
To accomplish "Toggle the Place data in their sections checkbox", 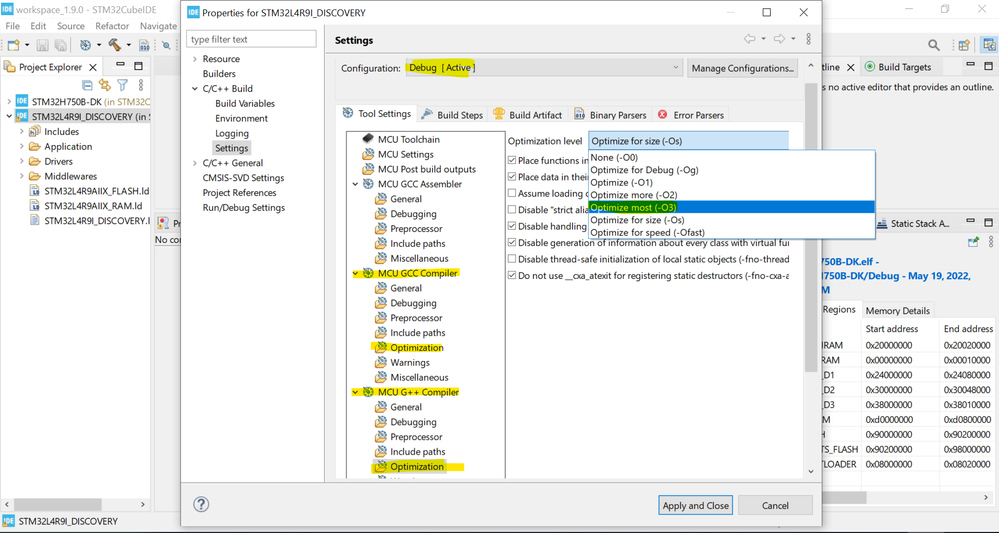I will [512, 176].
